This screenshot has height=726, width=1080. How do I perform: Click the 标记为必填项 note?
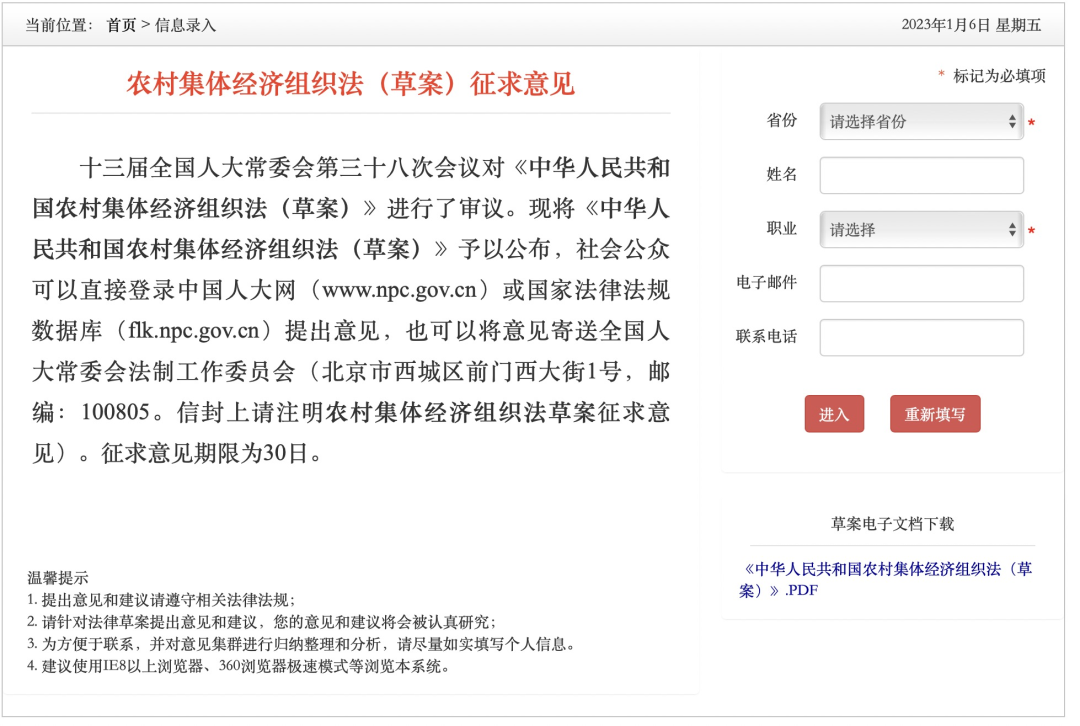tap(998, 76)
